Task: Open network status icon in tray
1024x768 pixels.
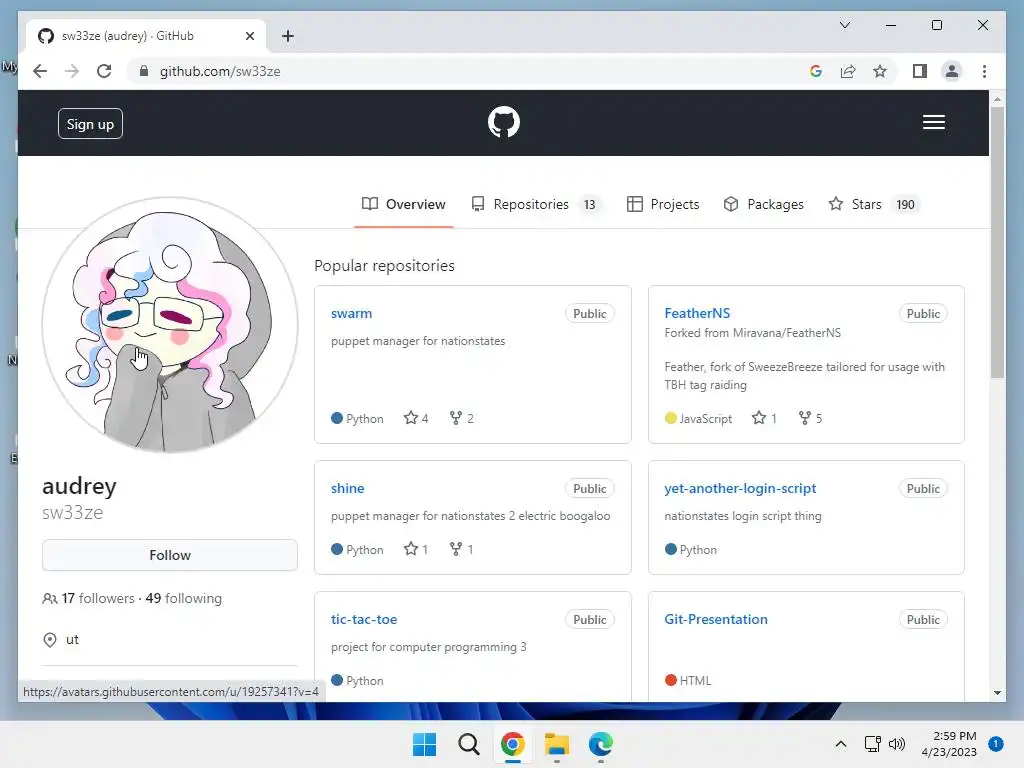Action: click(872, 744)
